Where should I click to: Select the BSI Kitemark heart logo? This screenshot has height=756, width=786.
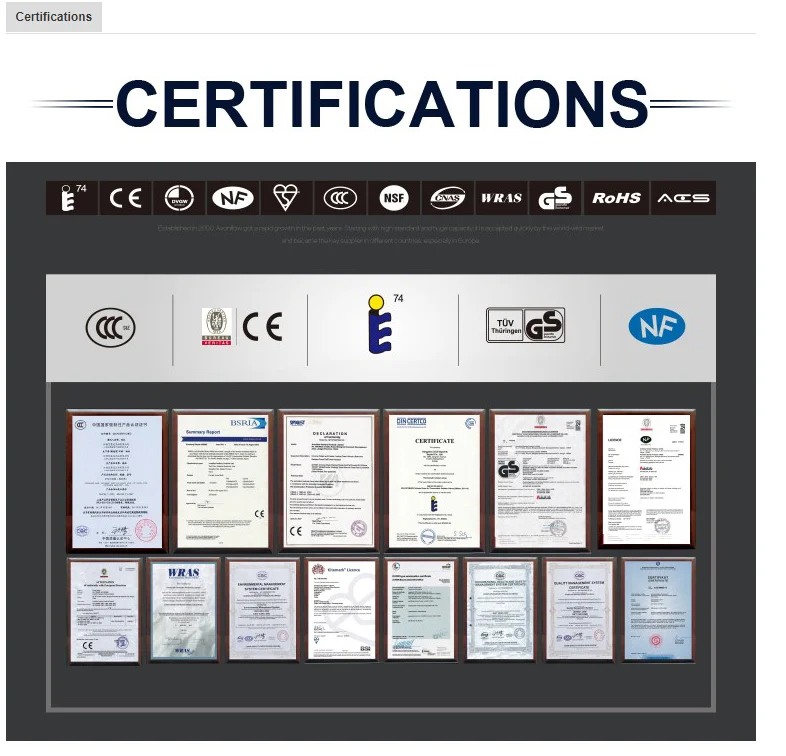click(286, 198)
